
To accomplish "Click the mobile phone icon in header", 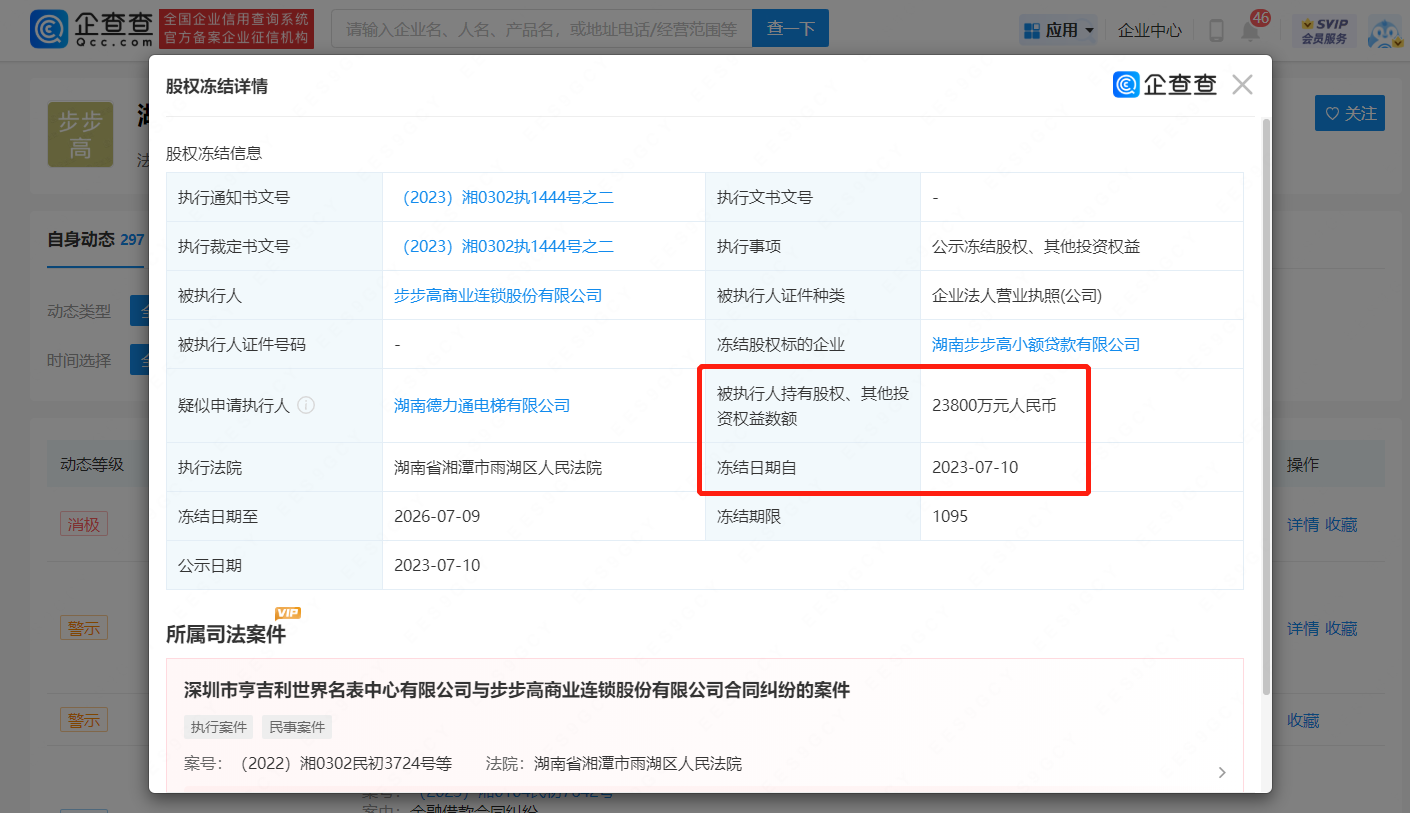I will [1216, 30].
